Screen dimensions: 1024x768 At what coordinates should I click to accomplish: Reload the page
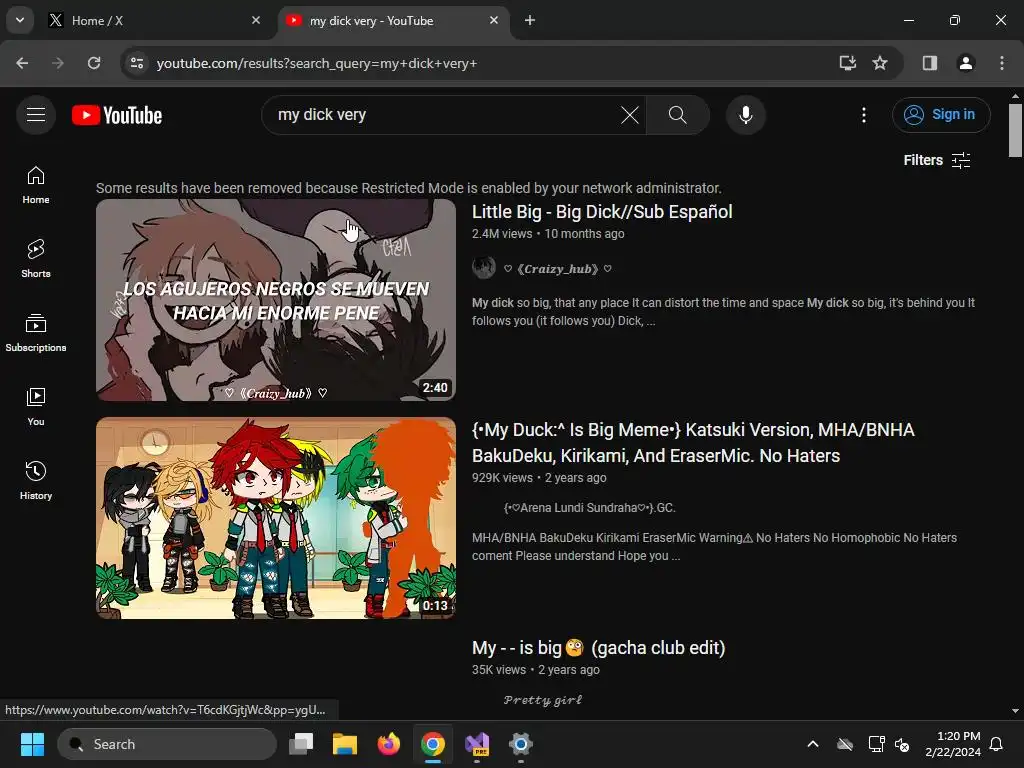(94, 63)
